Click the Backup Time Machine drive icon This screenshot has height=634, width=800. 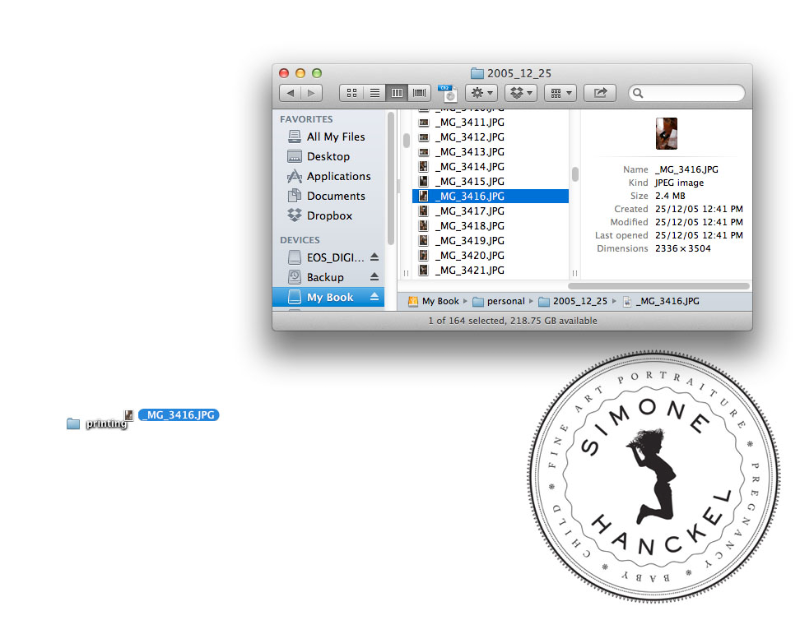[x=294, y=277]
